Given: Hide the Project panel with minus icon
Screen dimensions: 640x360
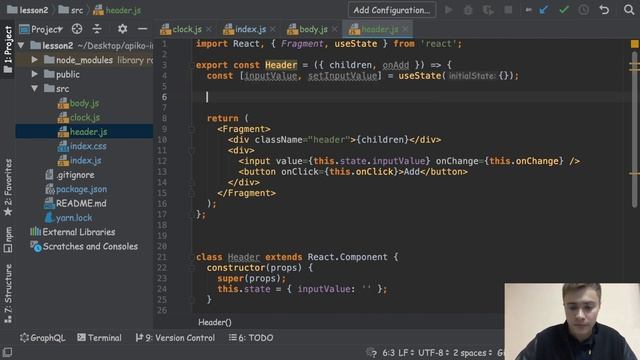Looking at the screenshot, I should pos(142,29).
